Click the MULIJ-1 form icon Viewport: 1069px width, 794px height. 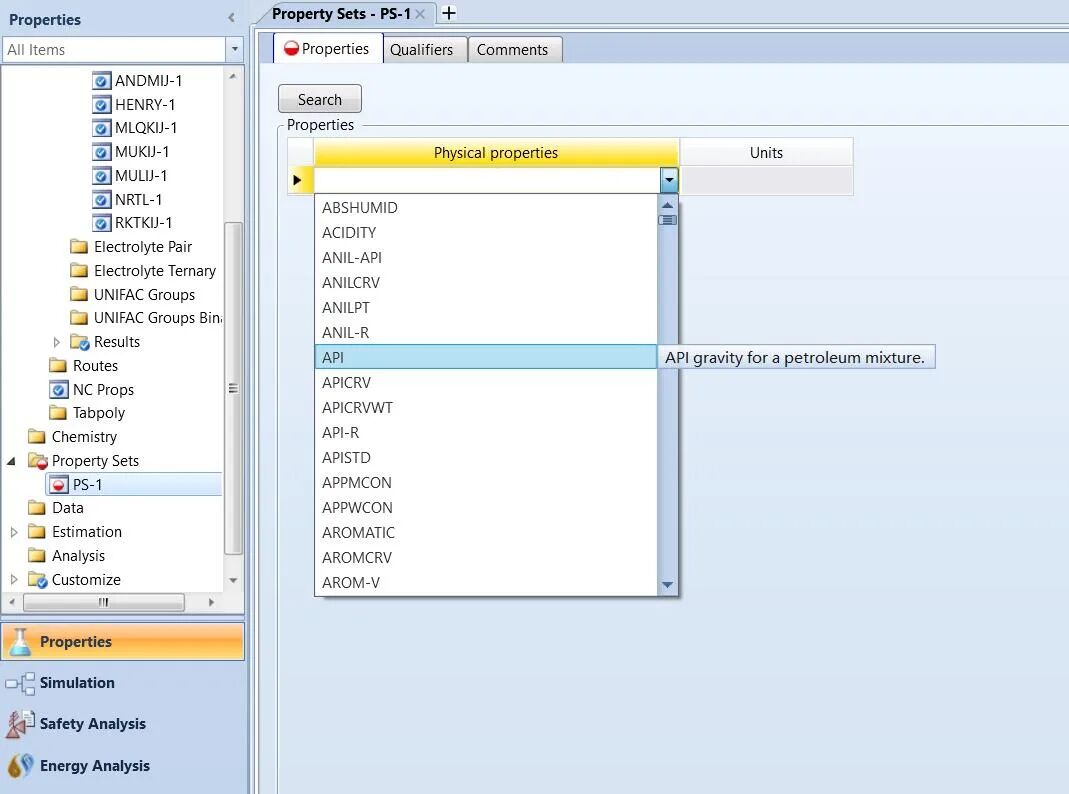click(x=101, y=176)
